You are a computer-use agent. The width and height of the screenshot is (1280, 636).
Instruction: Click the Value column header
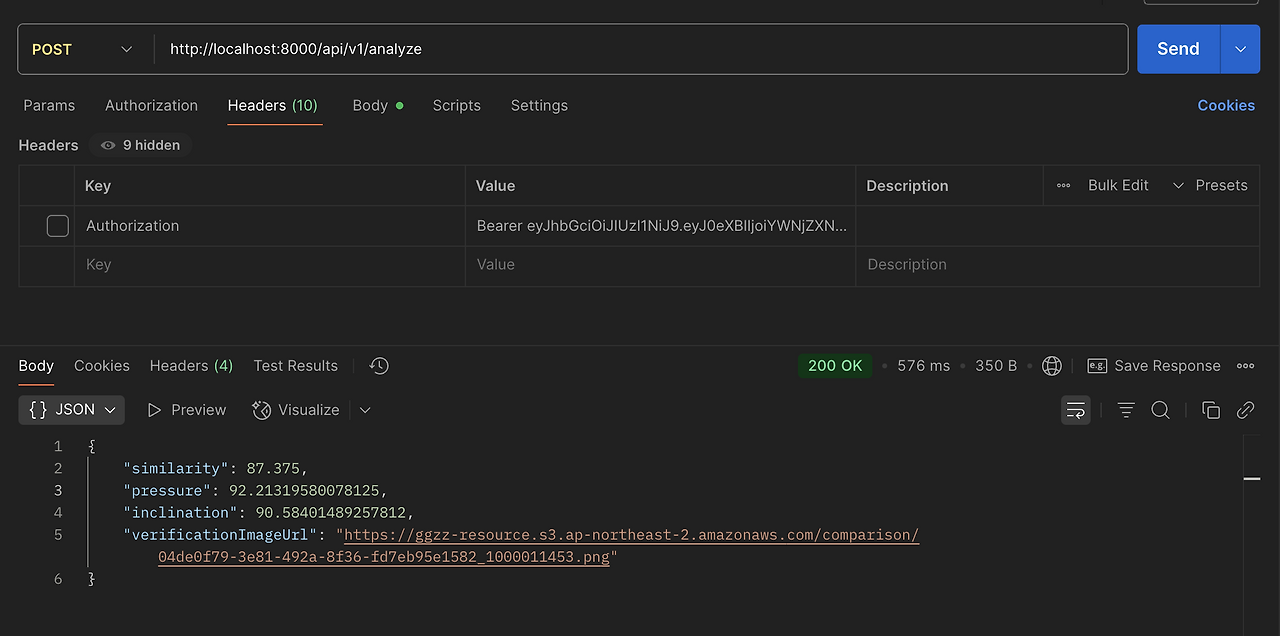tap(495, 186)
